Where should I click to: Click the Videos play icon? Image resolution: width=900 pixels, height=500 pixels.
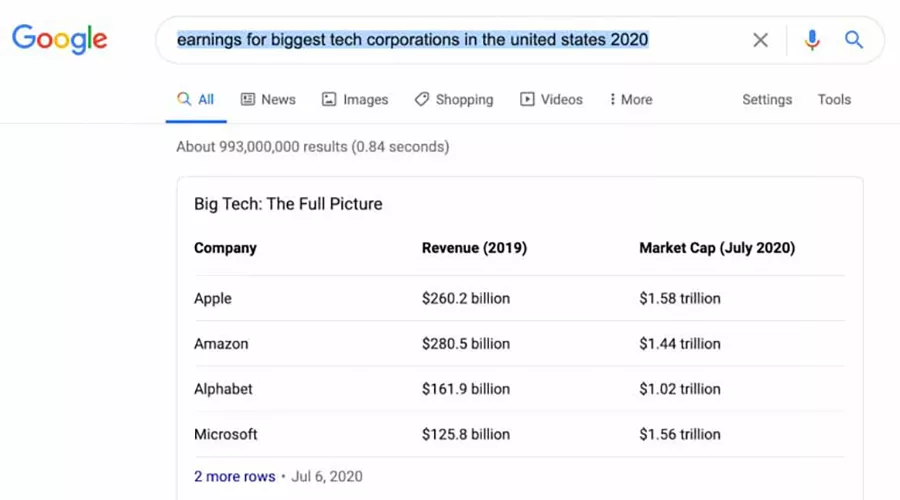tap(527, 99)
